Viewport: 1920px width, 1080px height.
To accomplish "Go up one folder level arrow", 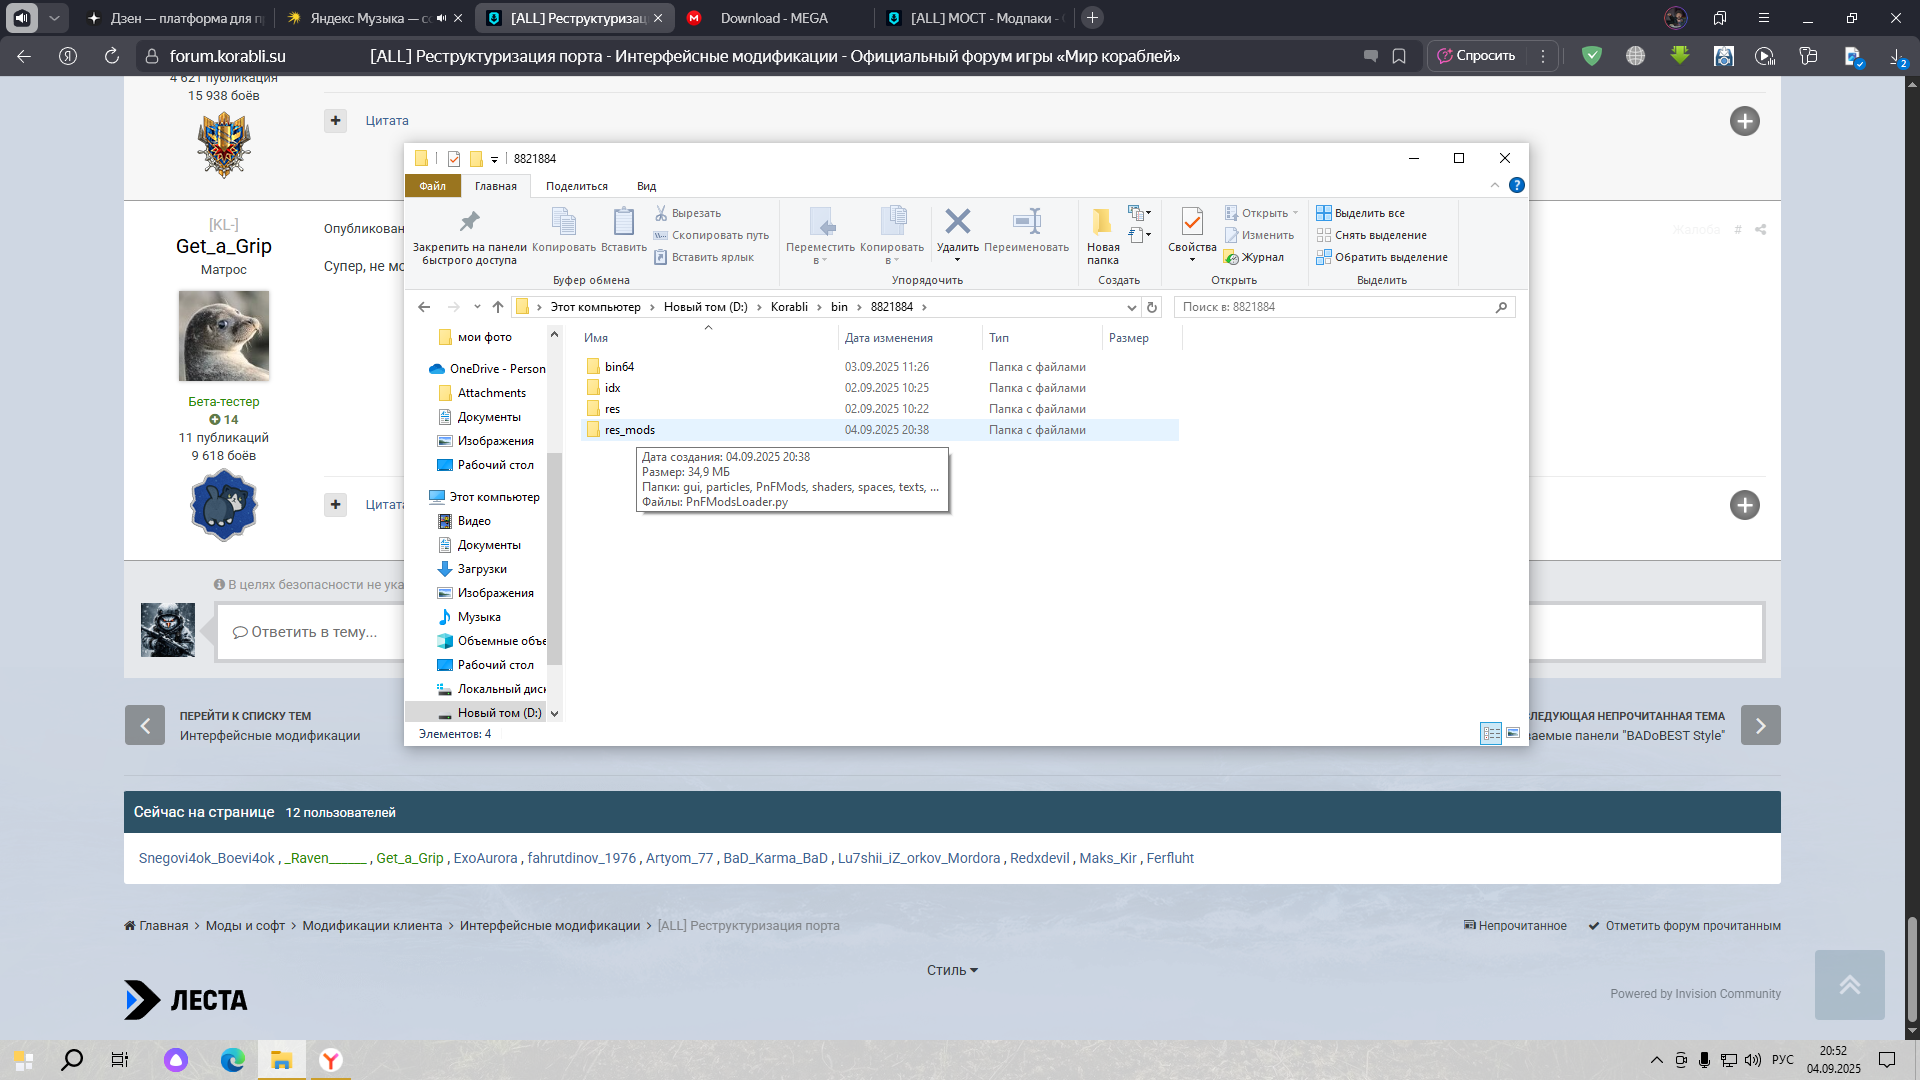I will [x=498, y=307].
